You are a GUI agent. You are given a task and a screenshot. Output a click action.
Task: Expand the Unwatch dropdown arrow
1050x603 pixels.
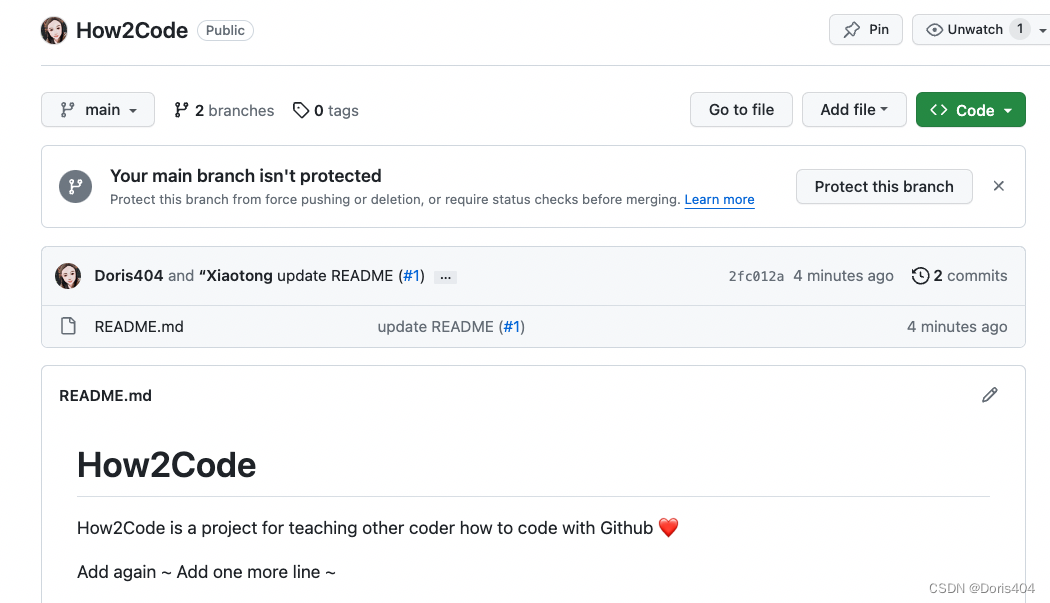[1042, 30]
